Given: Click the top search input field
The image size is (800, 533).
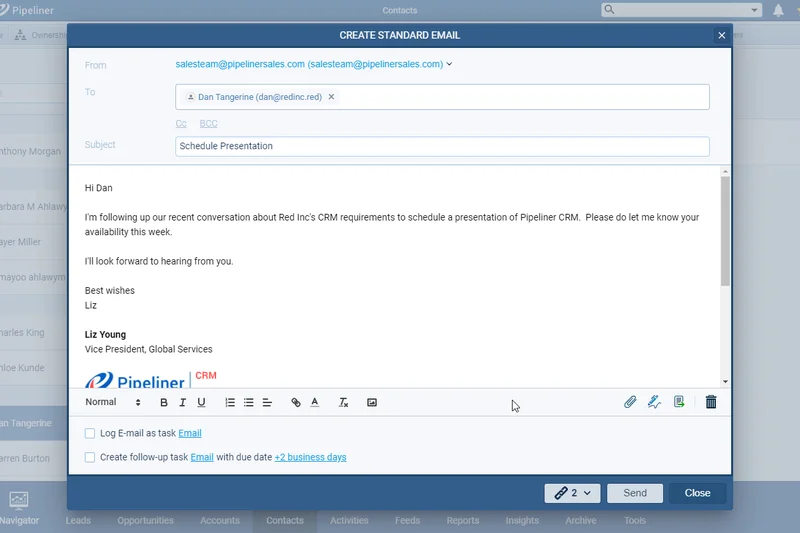Looking at the screenshot, I should pyautogui.click(x=682, y=10).
